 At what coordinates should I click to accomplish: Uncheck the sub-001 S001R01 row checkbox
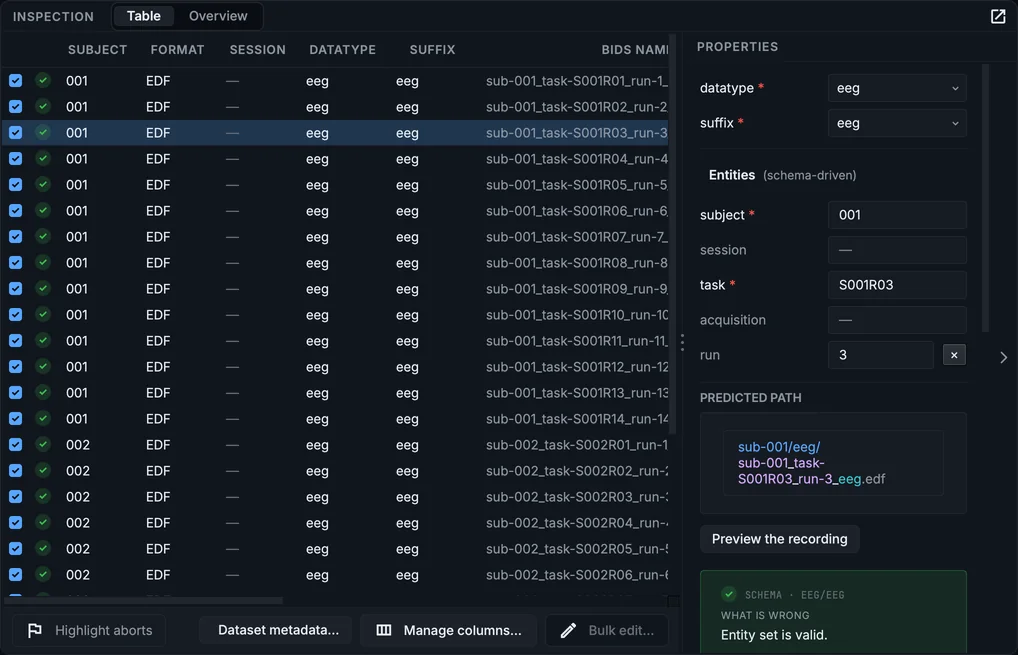16,80
